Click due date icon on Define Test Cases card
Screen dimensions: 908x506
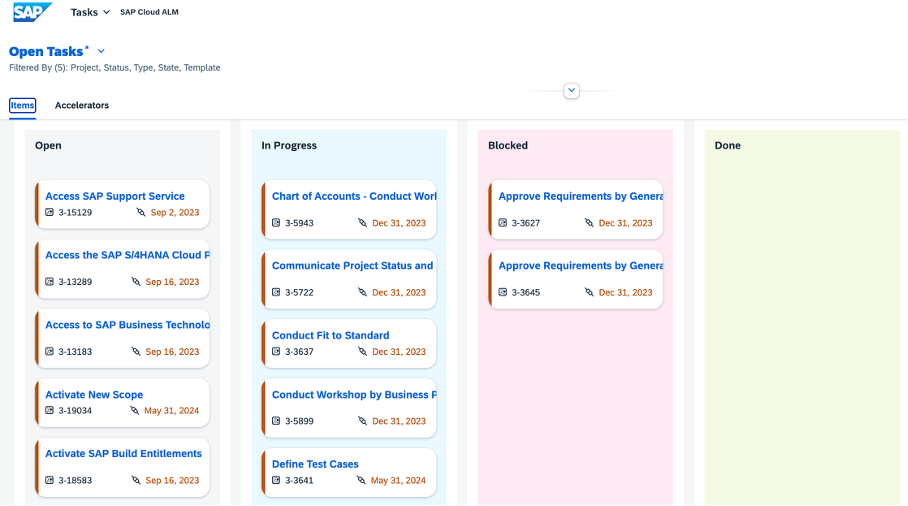coord(361,480)
